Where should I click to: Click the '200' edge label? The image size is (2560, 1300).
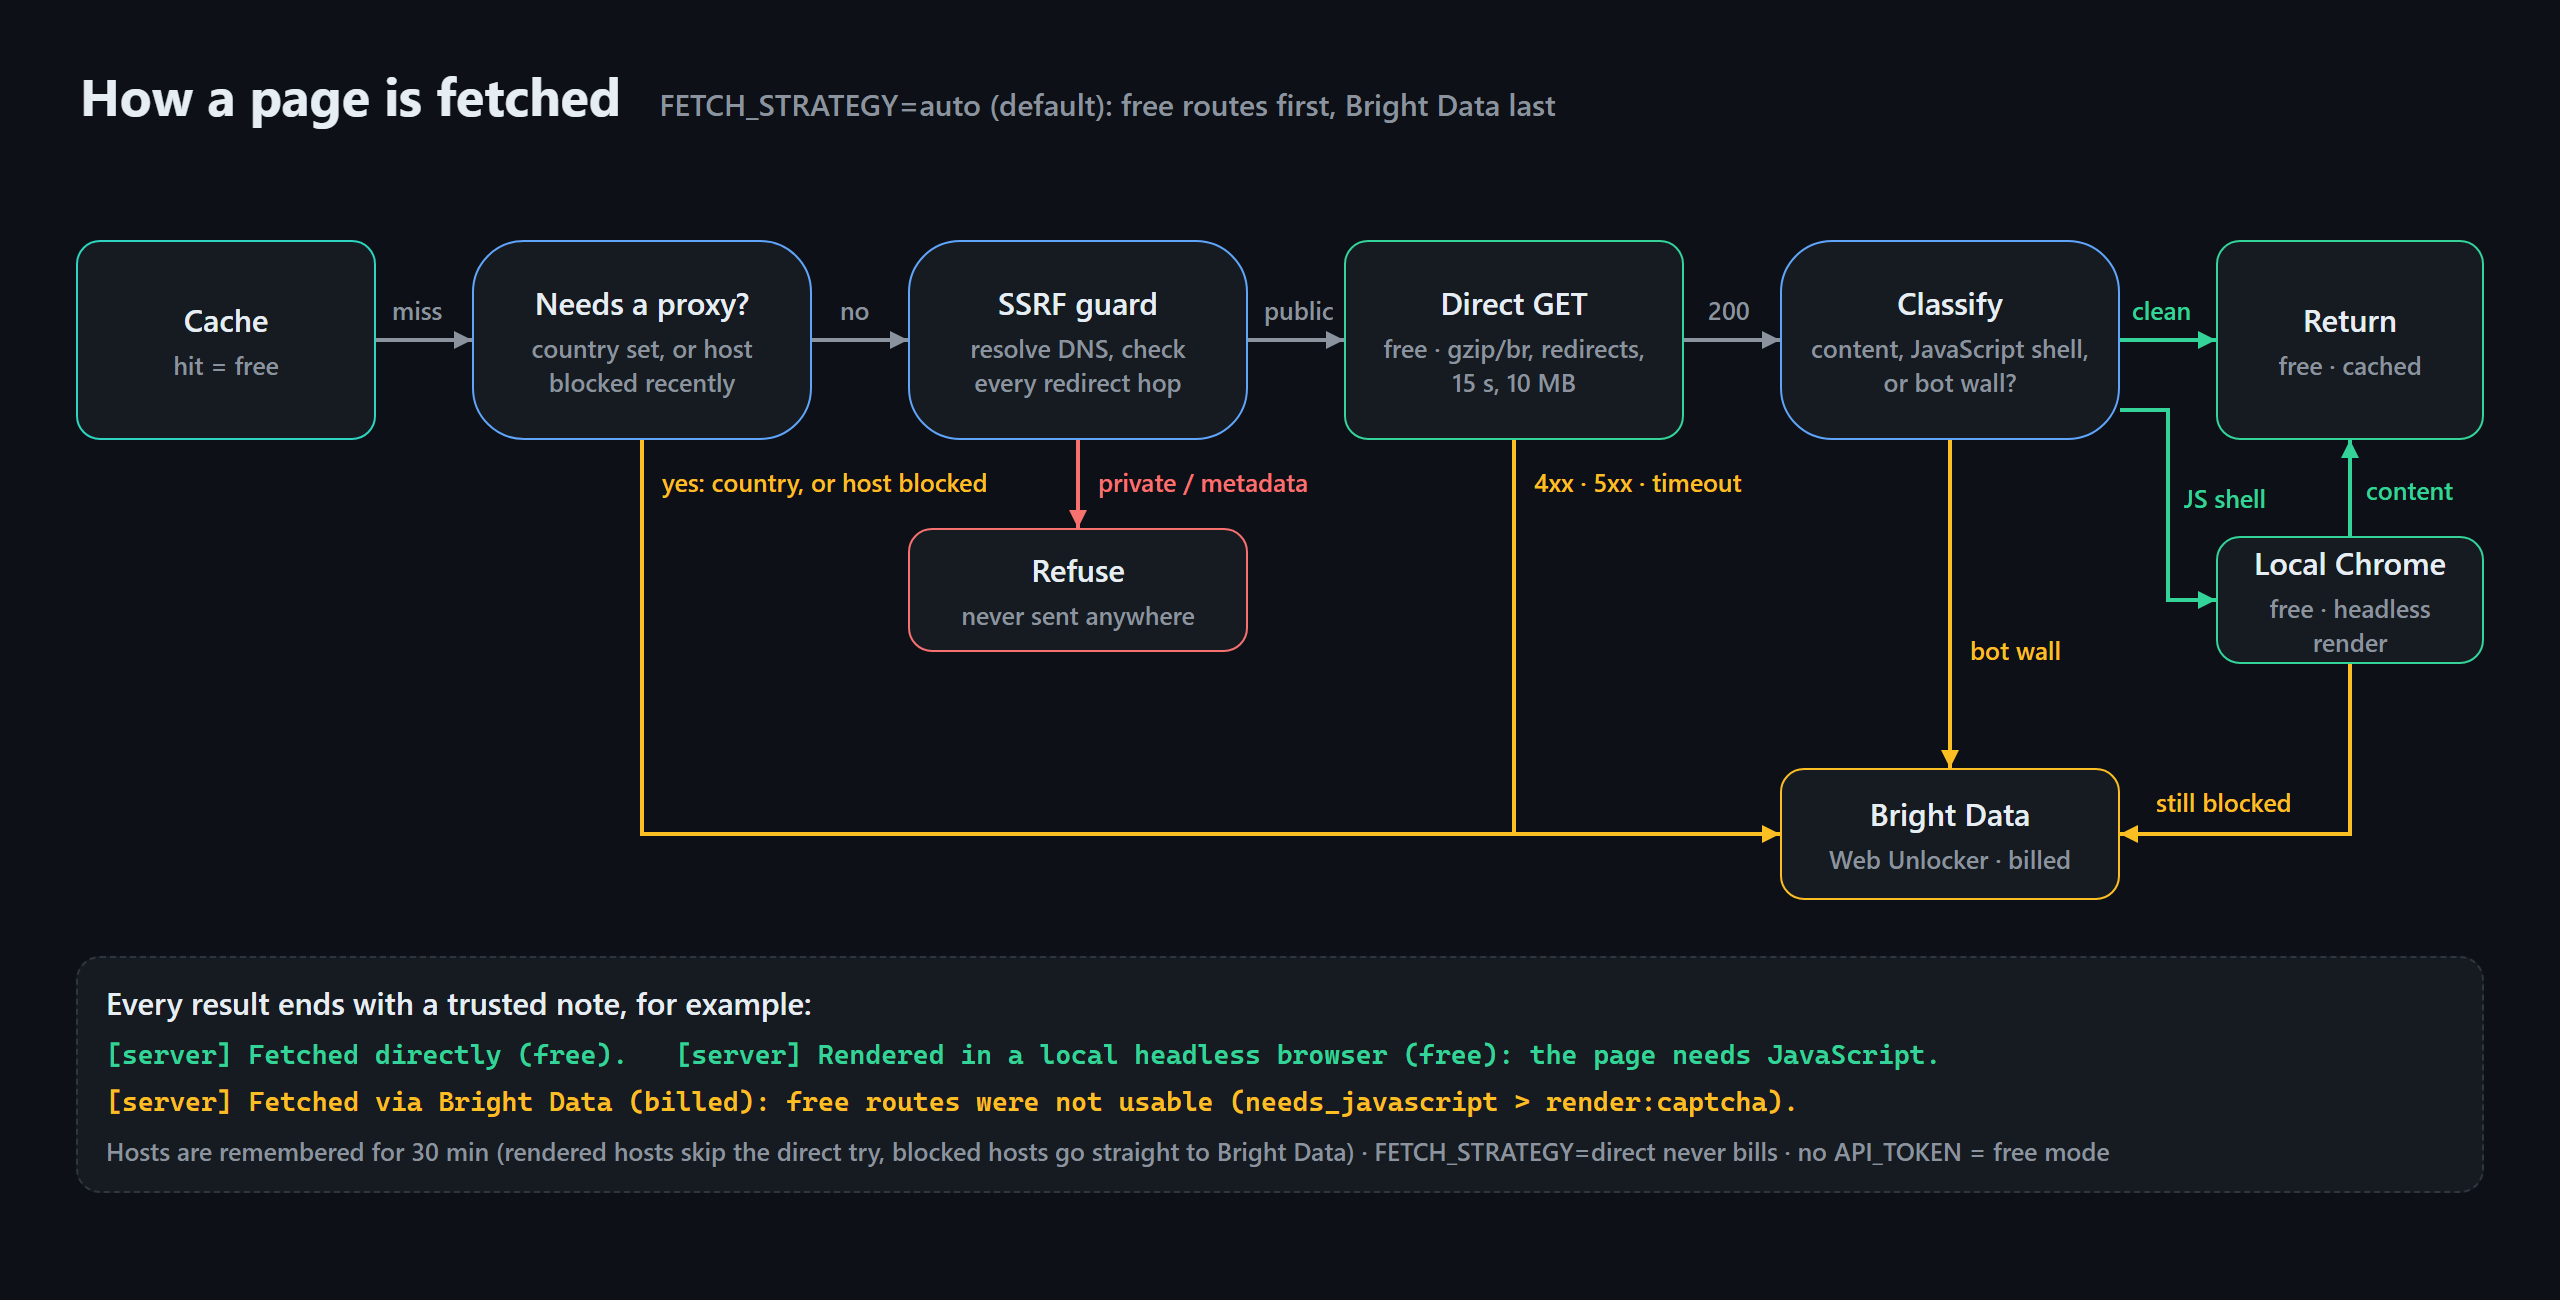click(x=1728, y=311)
